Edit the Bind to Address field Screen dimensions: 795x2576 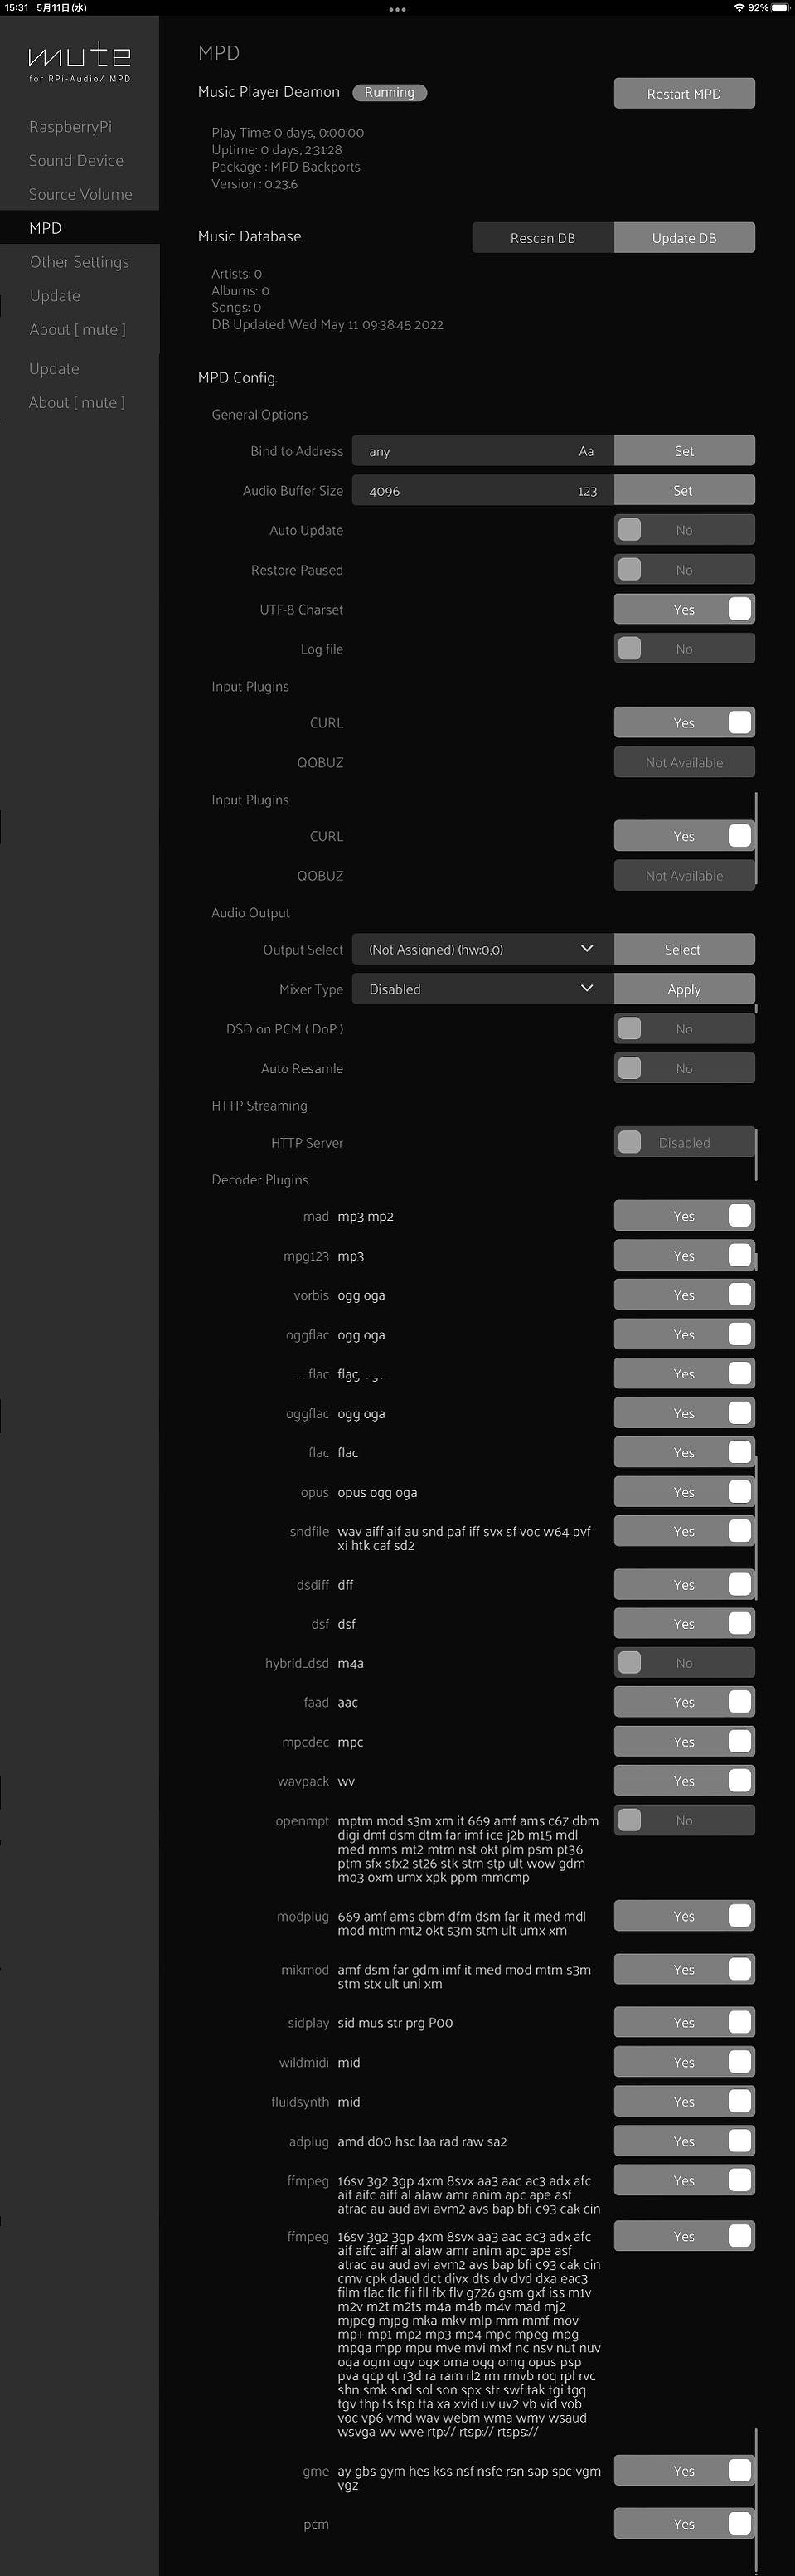tap(483, 451)
